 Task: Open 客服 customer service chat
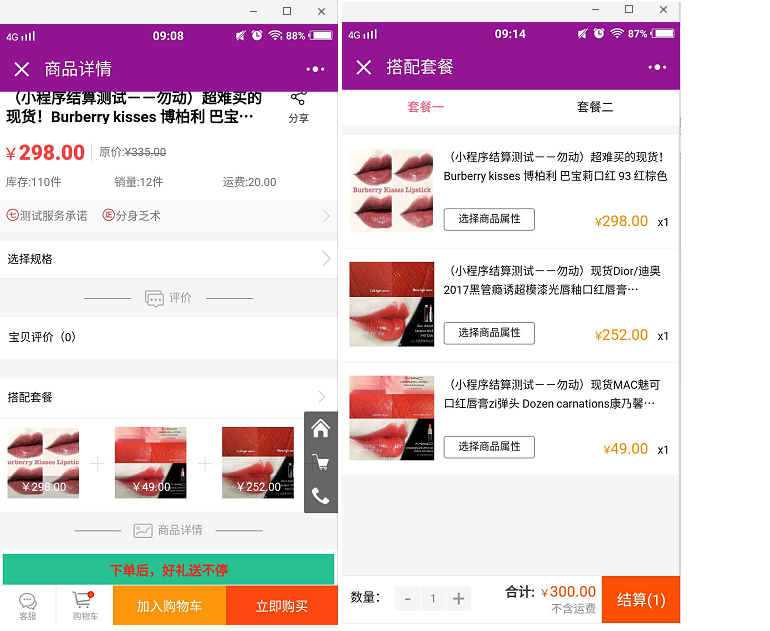28,605
